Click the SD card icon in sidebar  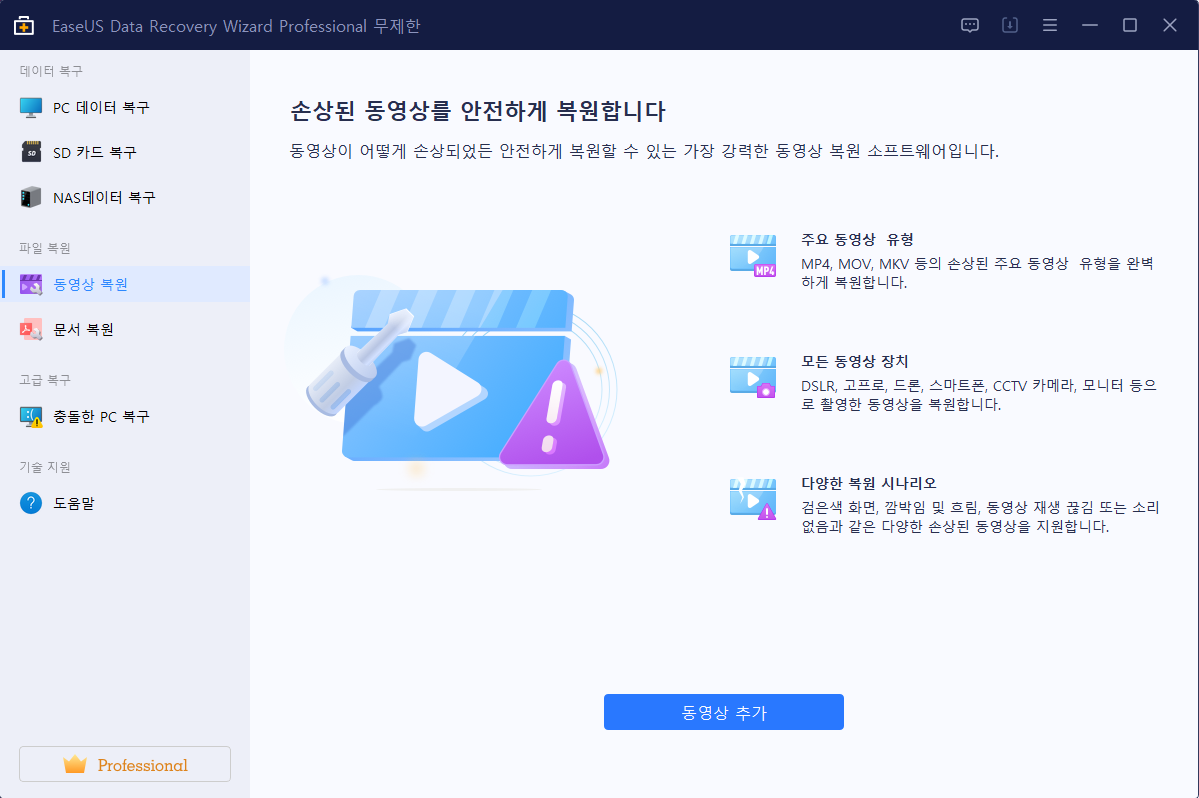(x=31, y=152)
